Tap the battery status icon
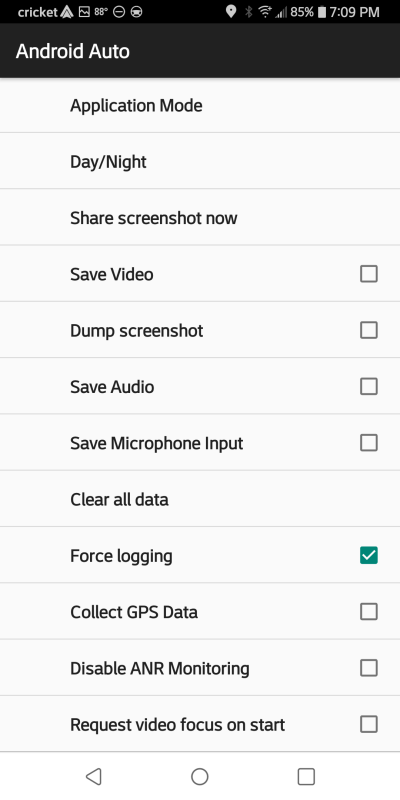Viewport: 400px width, 800px height. [321, 12]
